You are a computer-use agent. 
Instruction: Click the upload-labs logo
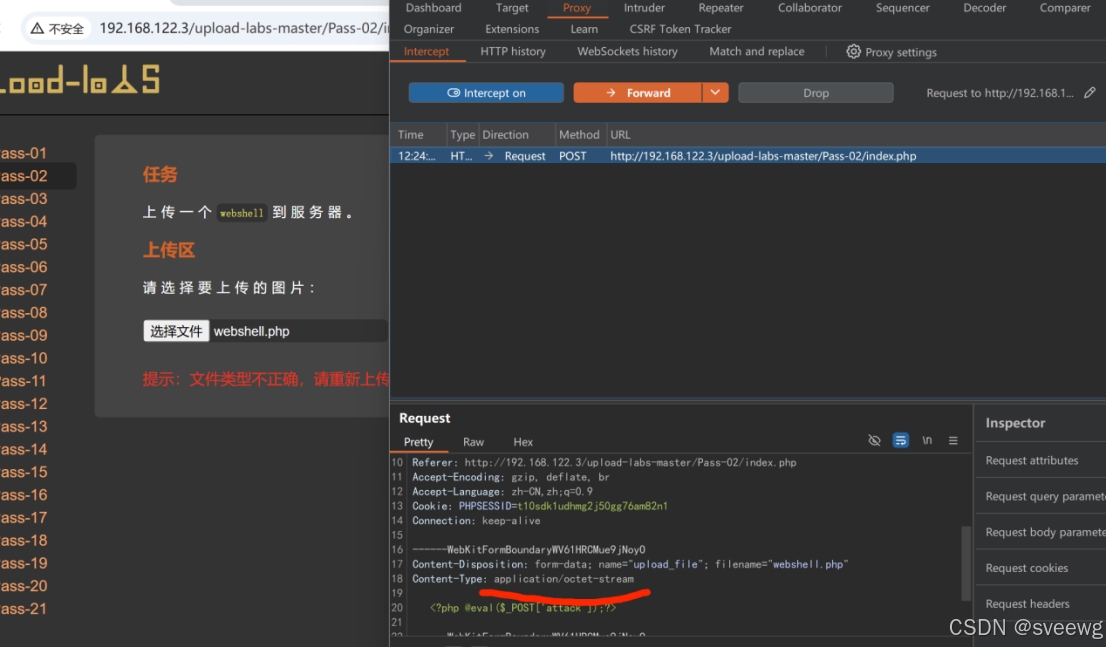point(80,80)
